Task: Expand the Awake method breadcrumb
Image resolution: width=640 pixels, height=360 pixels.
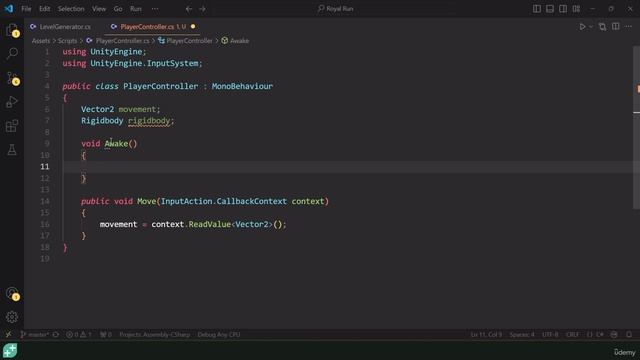Action: [x=235, y=41]
